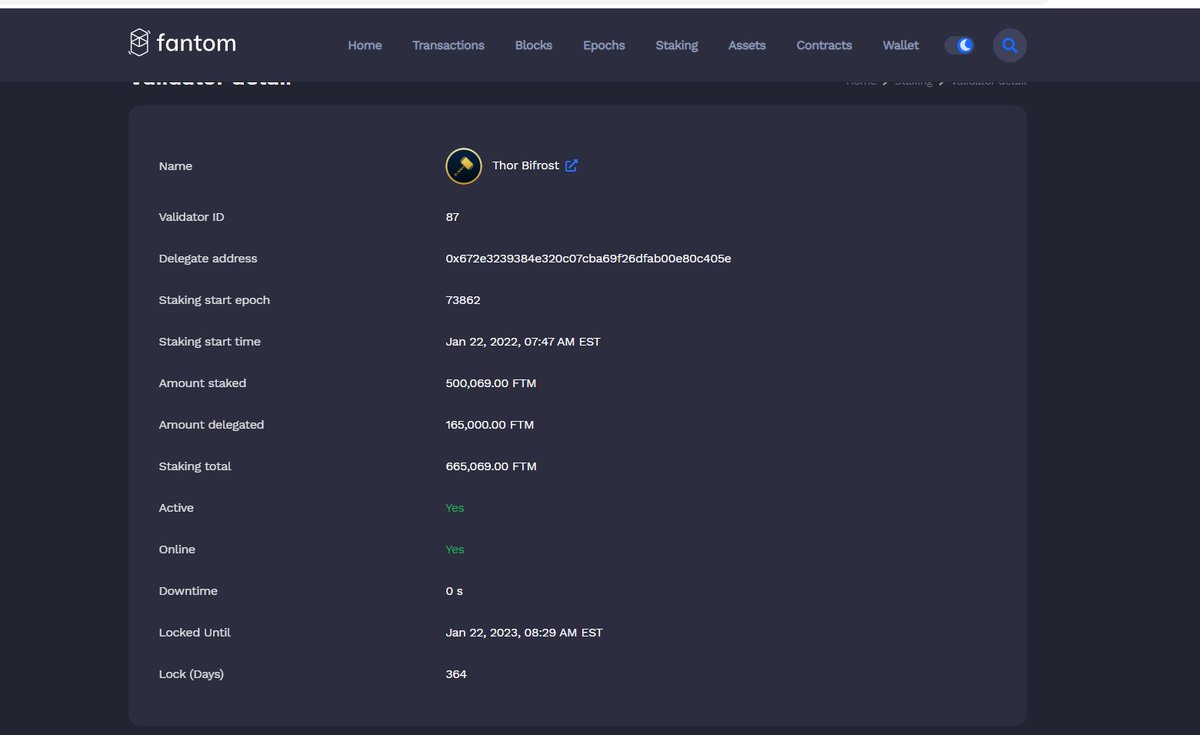Click the Active status indicator showing Yes
The height and width of the screenshot is (735, 1200).
(x=454, y=507)
